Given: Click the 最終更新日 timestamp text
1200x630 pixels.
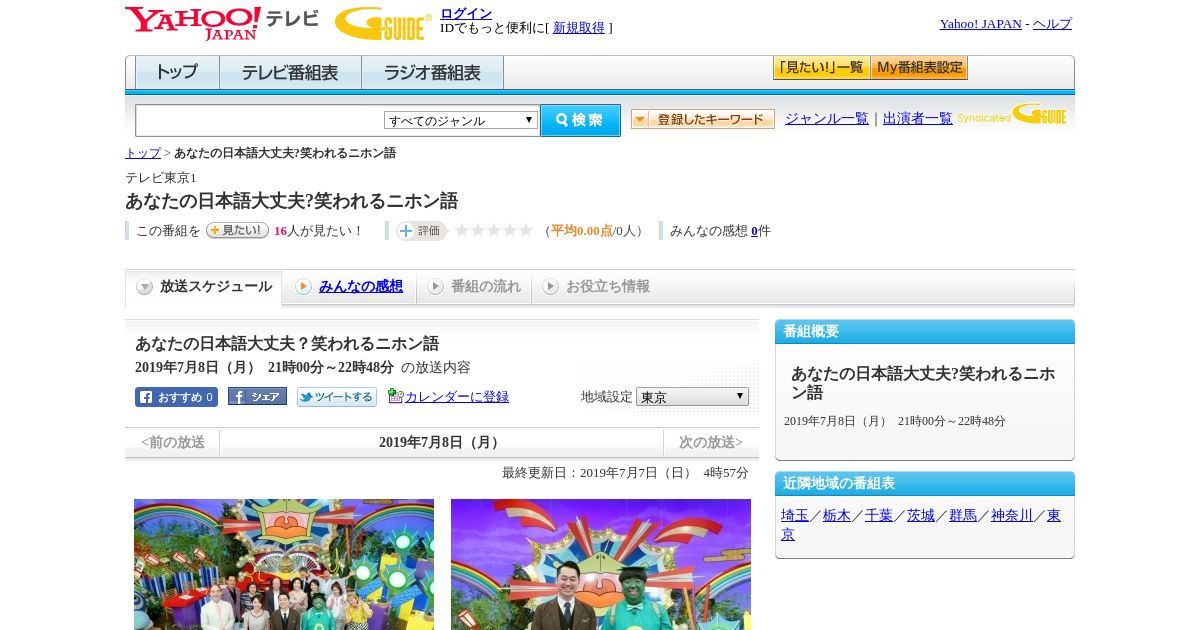Looking at the screenshot, I should coord(625,472).
